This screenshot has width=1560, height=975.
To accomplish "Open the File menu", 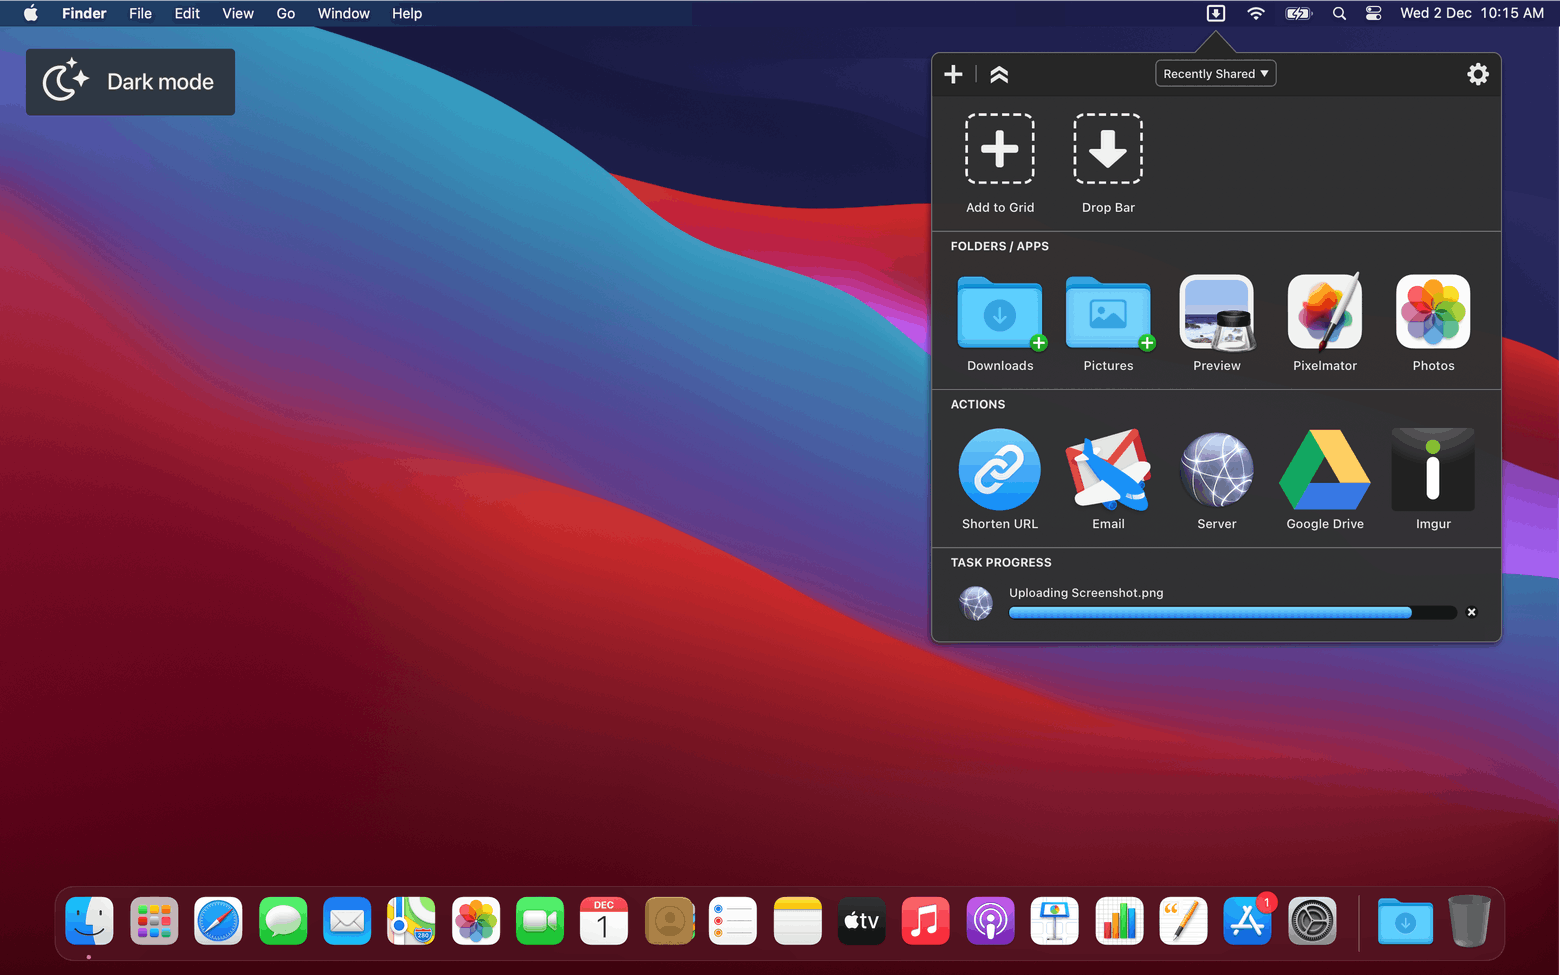I will click(x=140, y=13).
